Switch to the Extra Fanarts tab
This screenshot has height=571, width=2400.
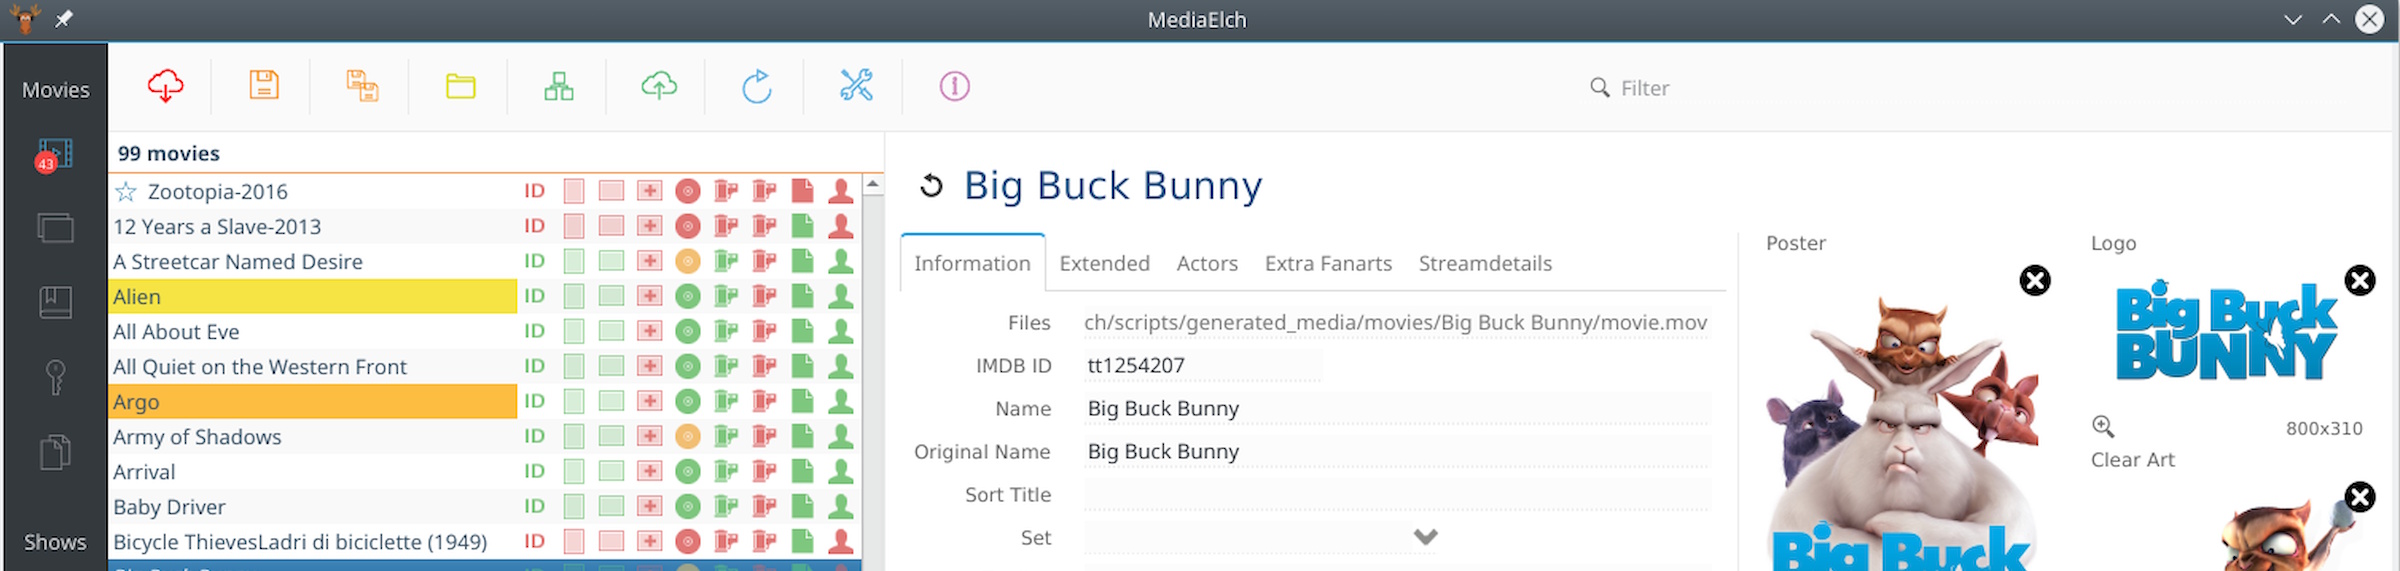(x=1328, y=263)
